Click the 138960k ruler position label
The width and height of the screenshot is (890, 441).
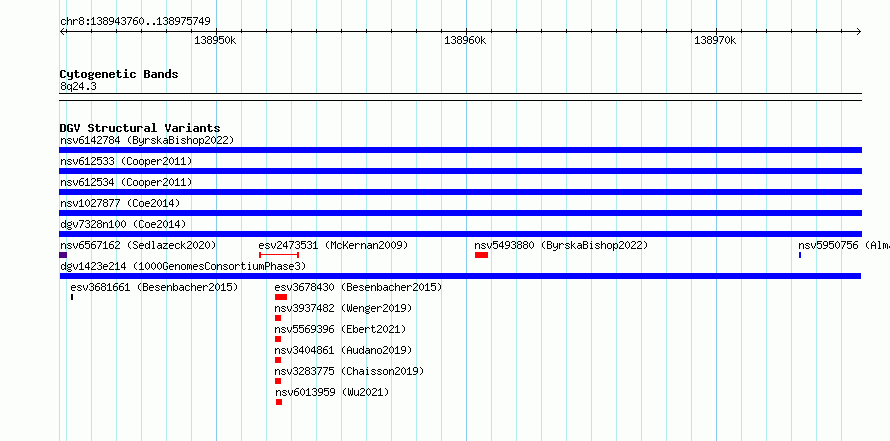465,40
